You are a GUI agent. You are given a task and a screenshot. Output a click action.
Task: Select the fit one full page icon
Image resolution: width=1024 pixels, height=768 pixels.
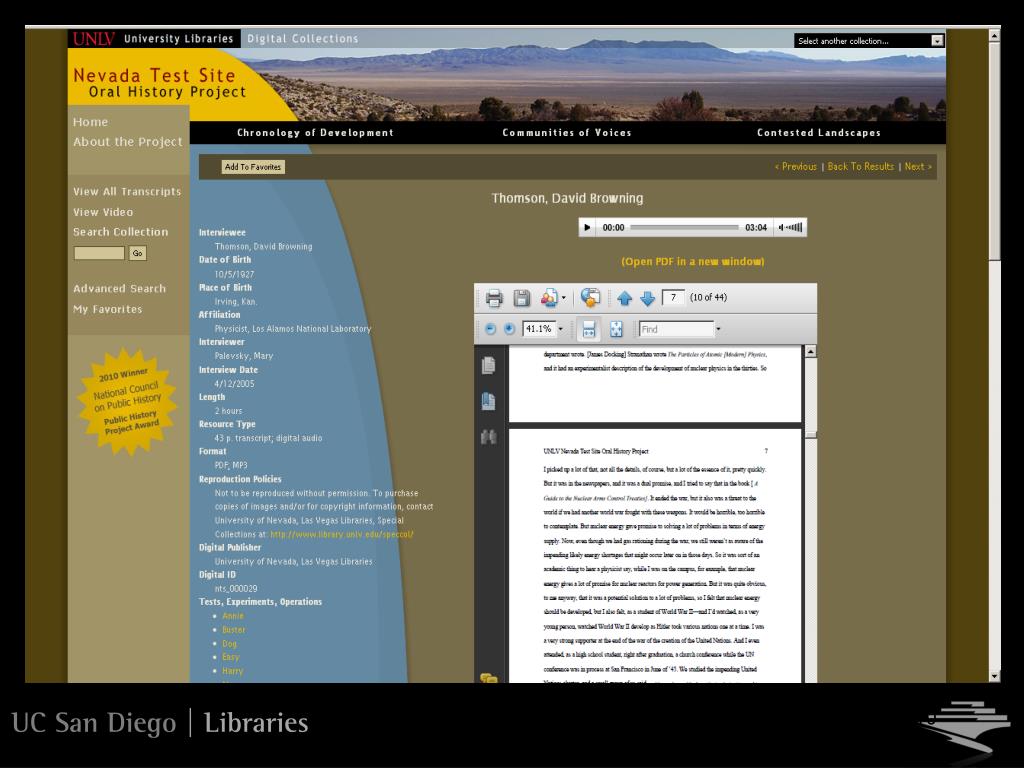tap(616, 328)
